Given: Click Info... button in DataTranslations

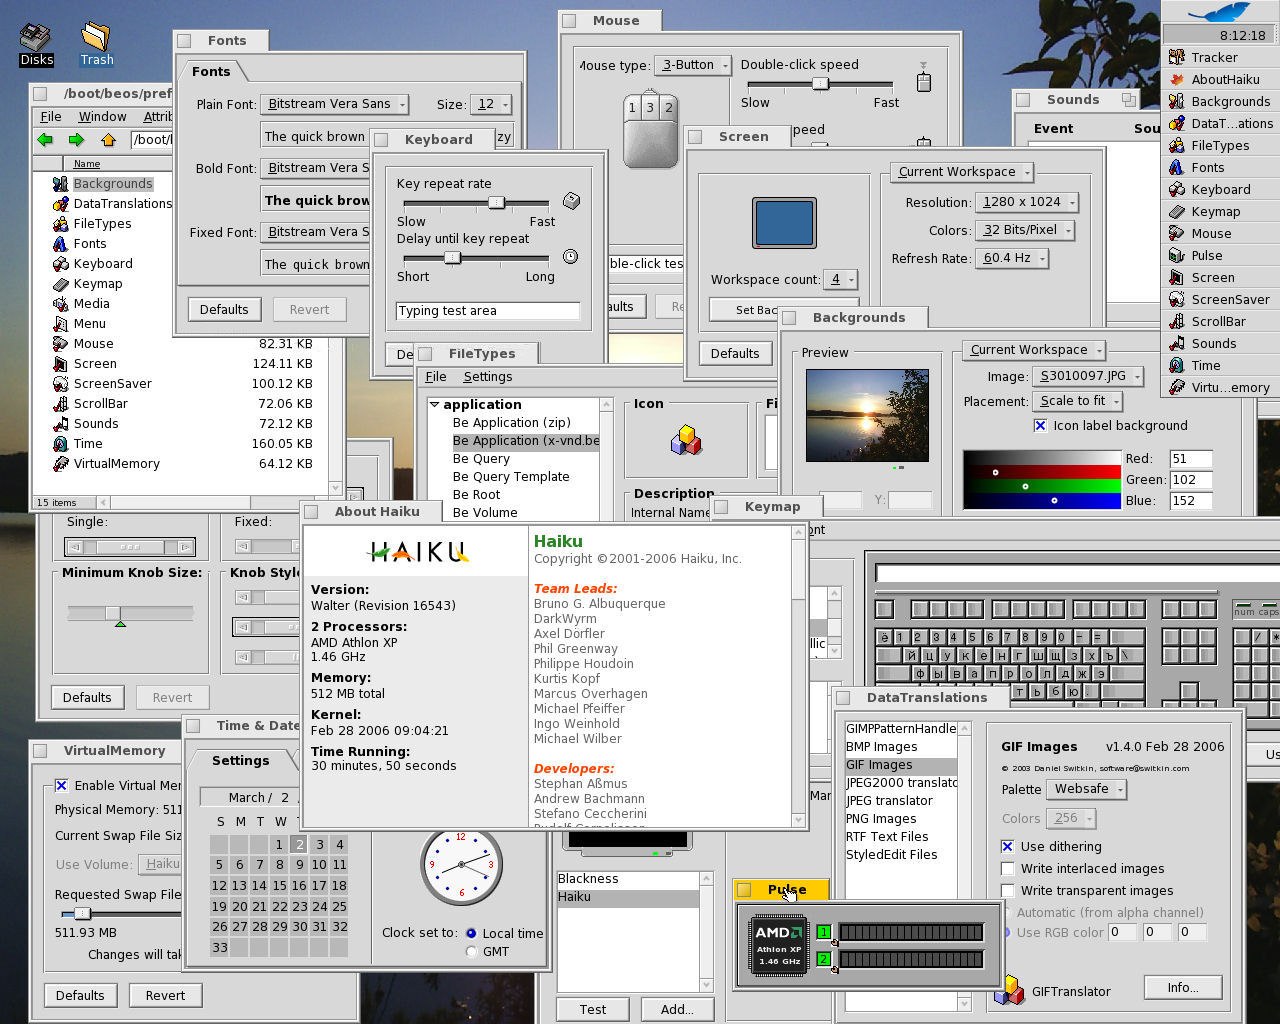Looking at the screenshot, I should 1182,987.
